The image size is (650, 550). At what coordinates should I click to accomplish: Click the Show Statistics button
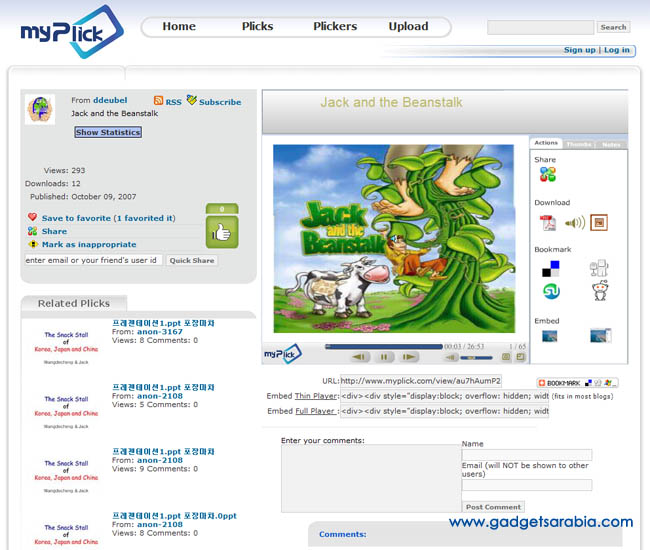[108, 132]
